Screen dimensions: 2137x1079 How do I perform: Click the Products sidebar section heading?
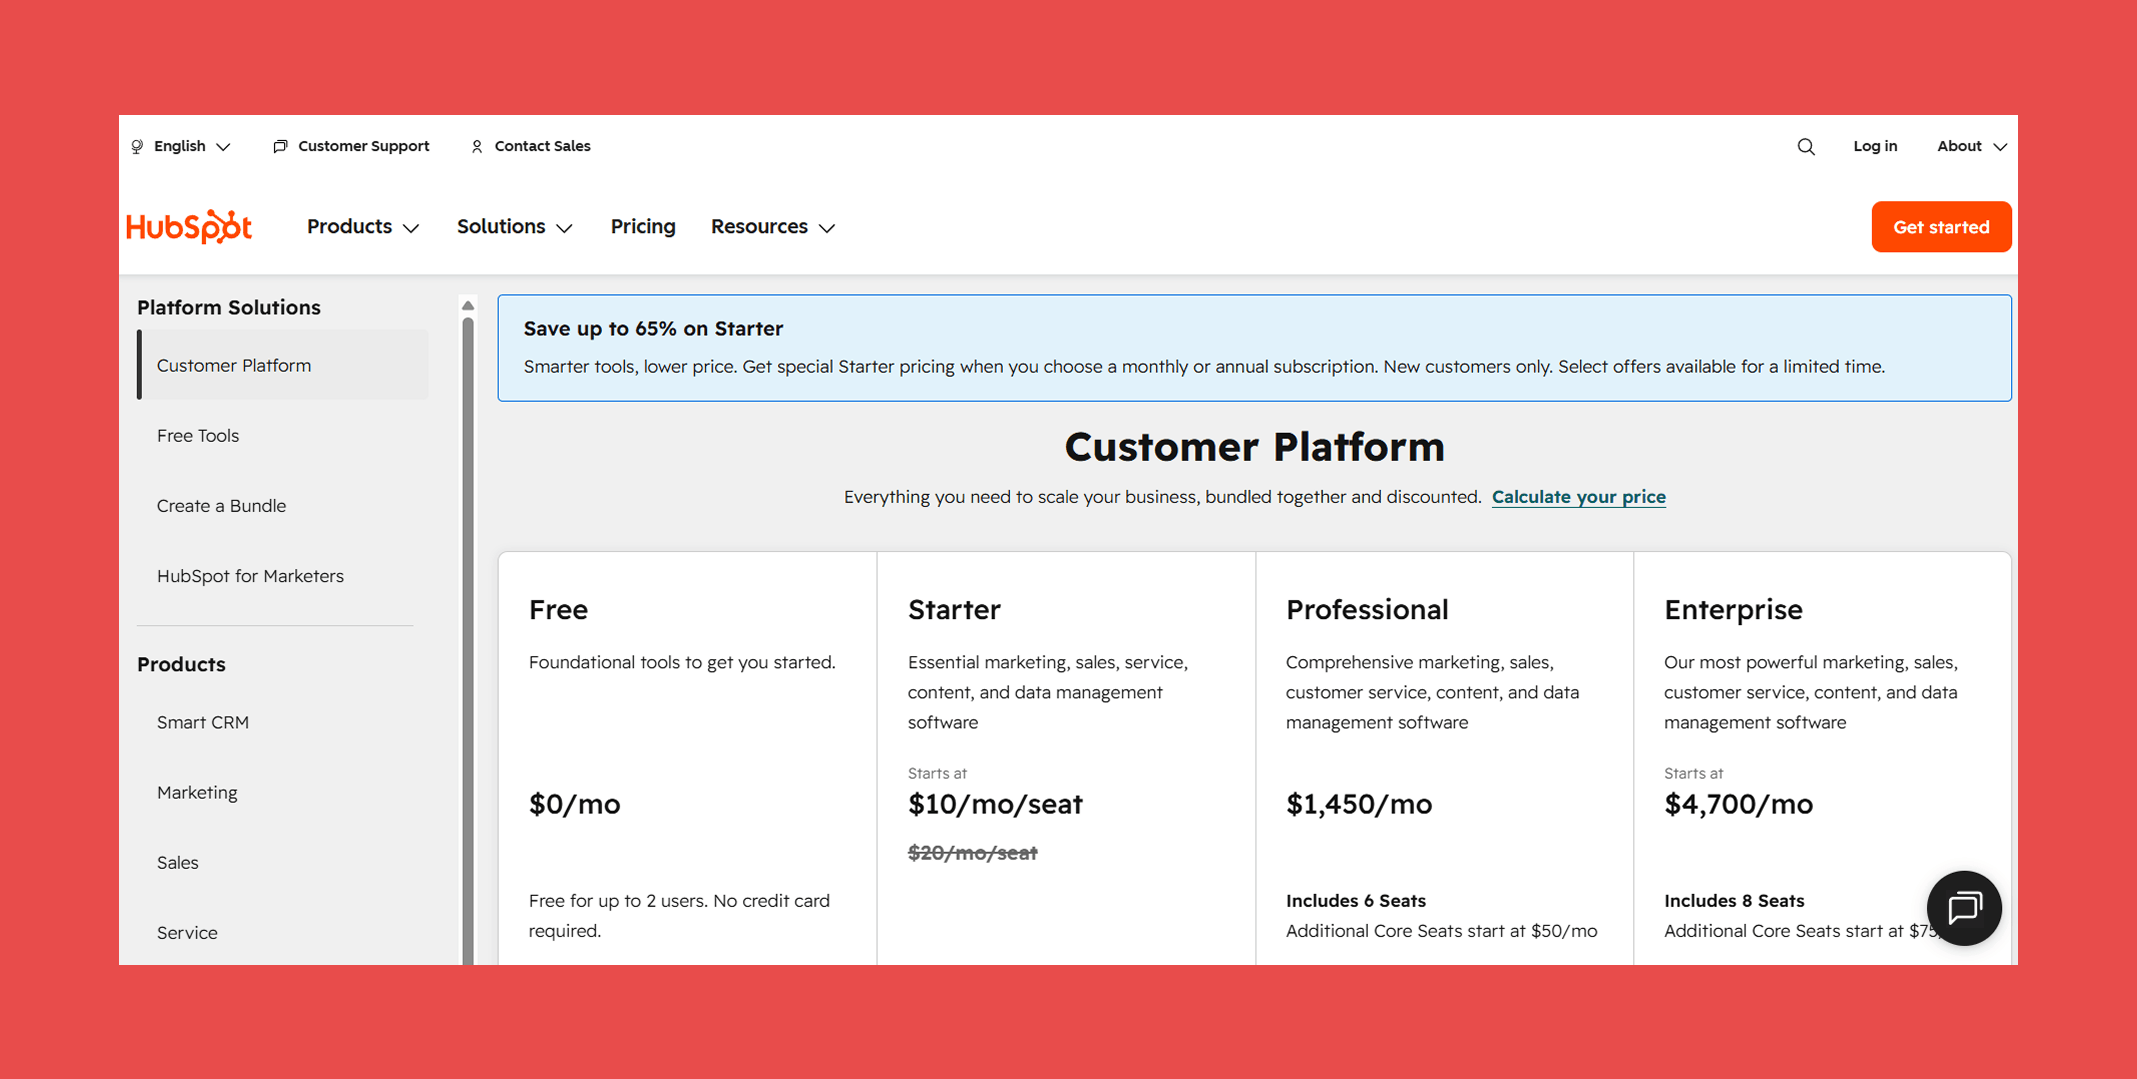[x=181, y=664]
